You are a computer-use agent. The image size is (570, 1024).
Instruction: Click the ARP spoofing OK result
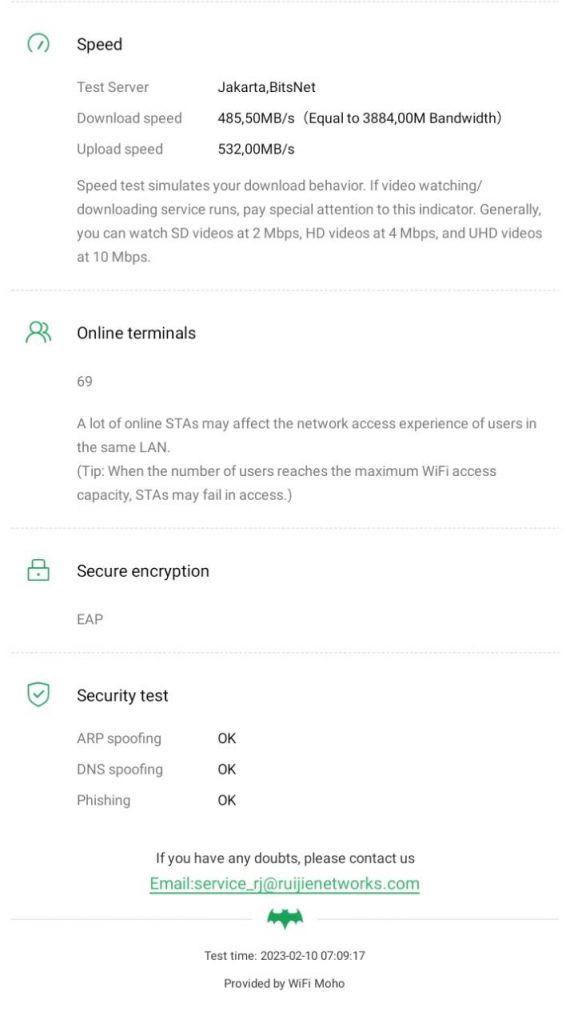pos(227,739)
